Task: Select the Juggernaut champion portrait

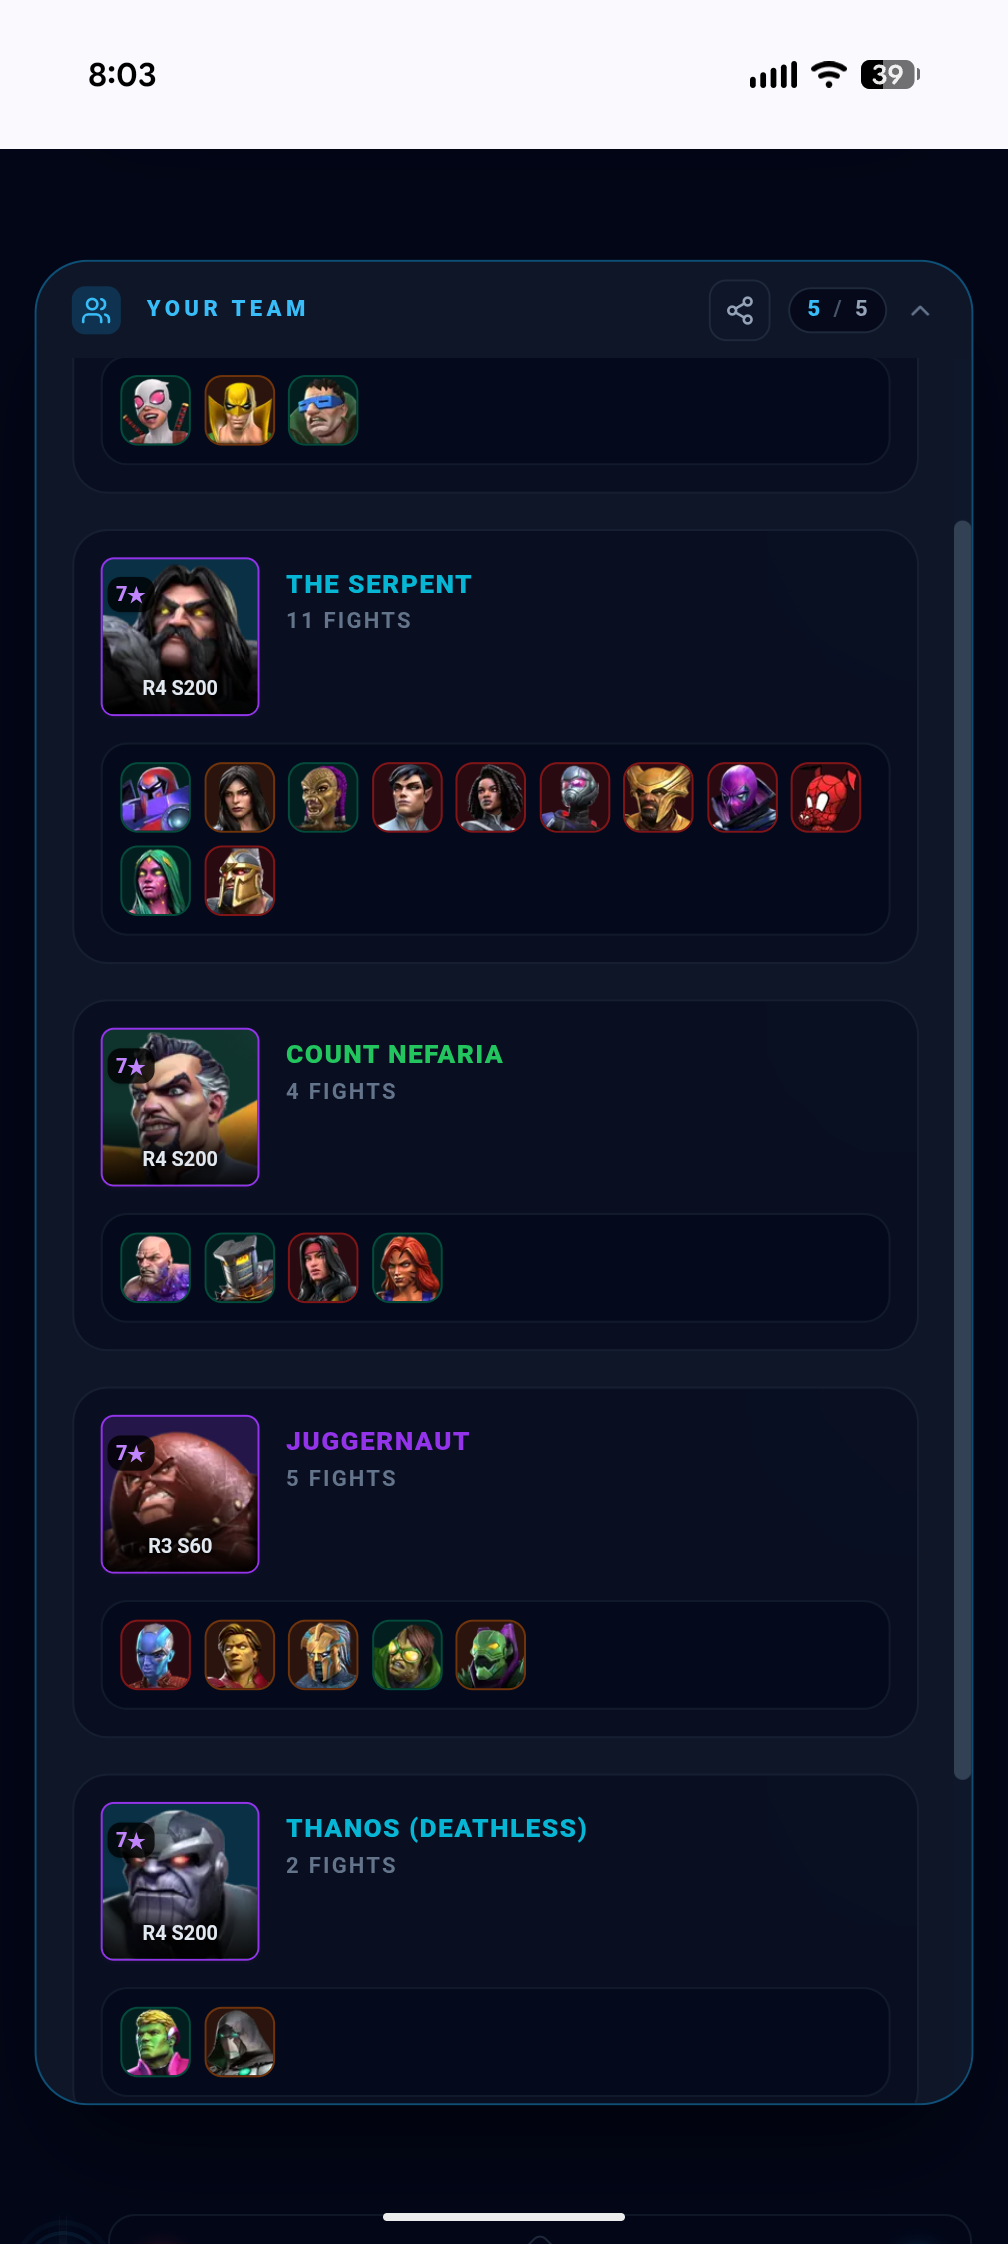Action: (180, 1494)
